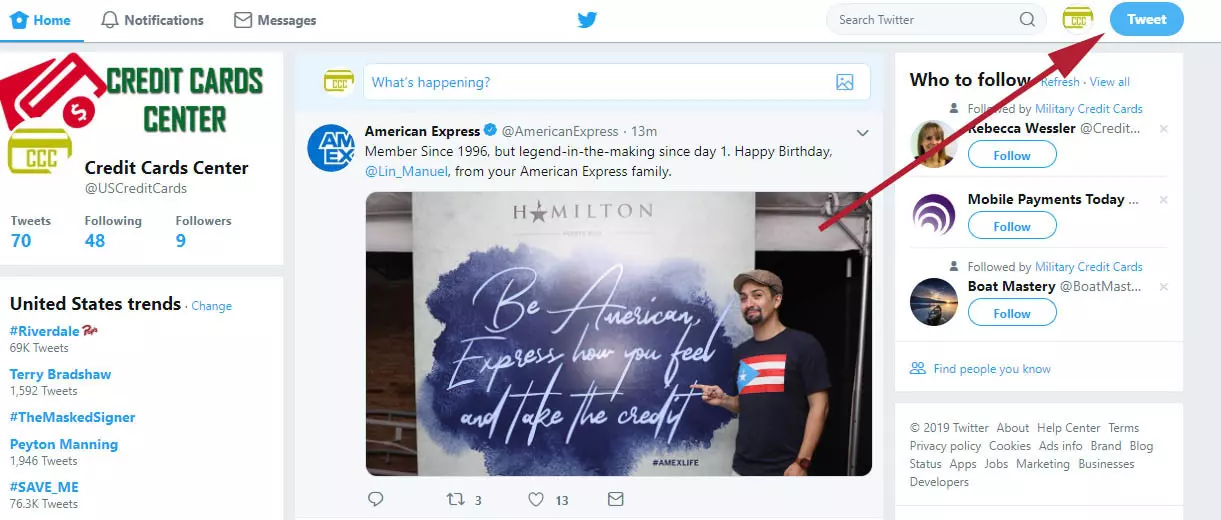Follow Rebecca Wessler

click(1012, 155)
